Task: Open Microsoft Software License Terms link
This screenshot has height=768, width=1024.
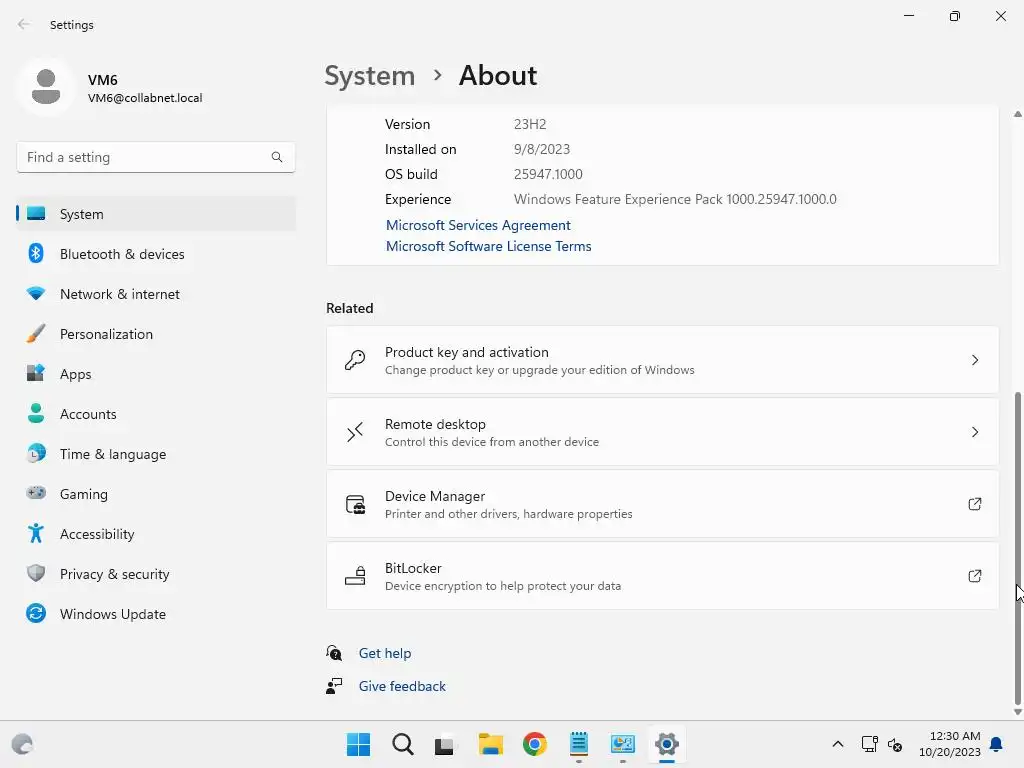Action: (488, 246)
